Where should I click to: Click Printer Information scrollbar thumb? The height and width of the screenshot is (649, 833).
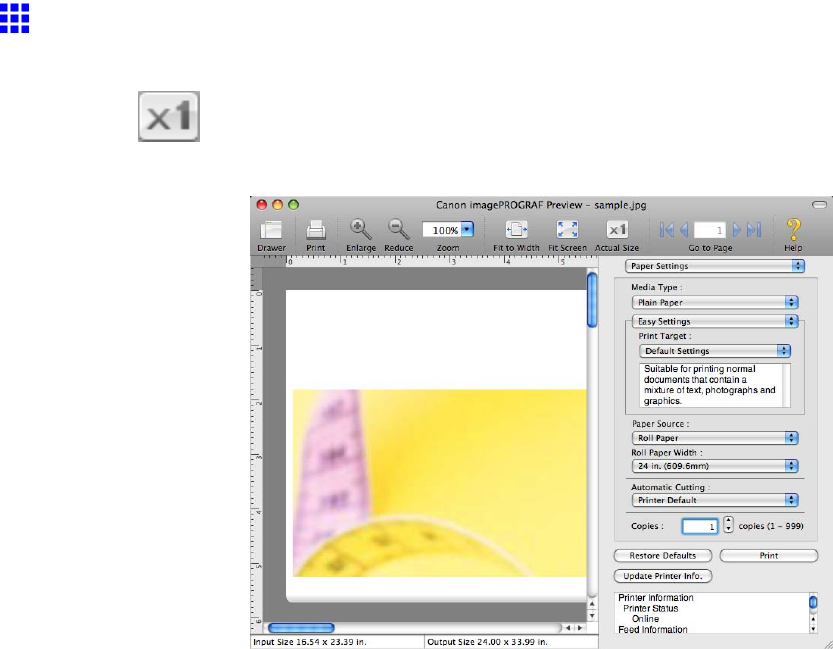coord(813,602)
